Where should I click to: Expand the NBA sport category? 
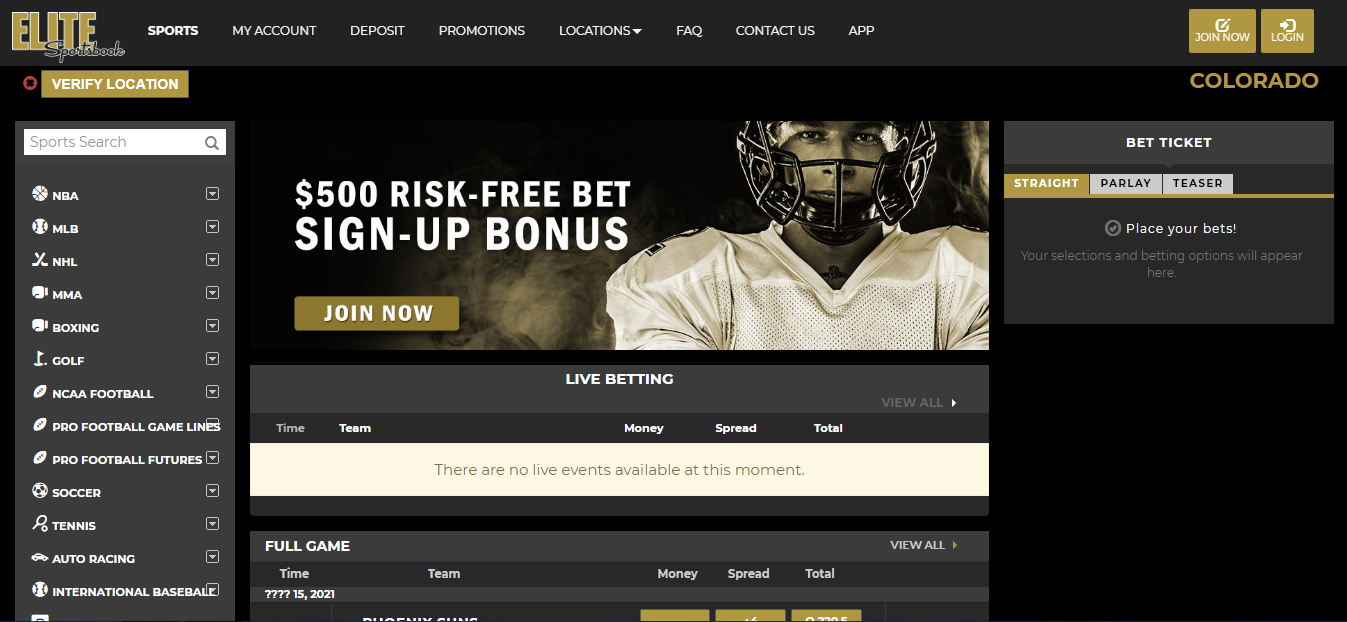pos(212,194)
